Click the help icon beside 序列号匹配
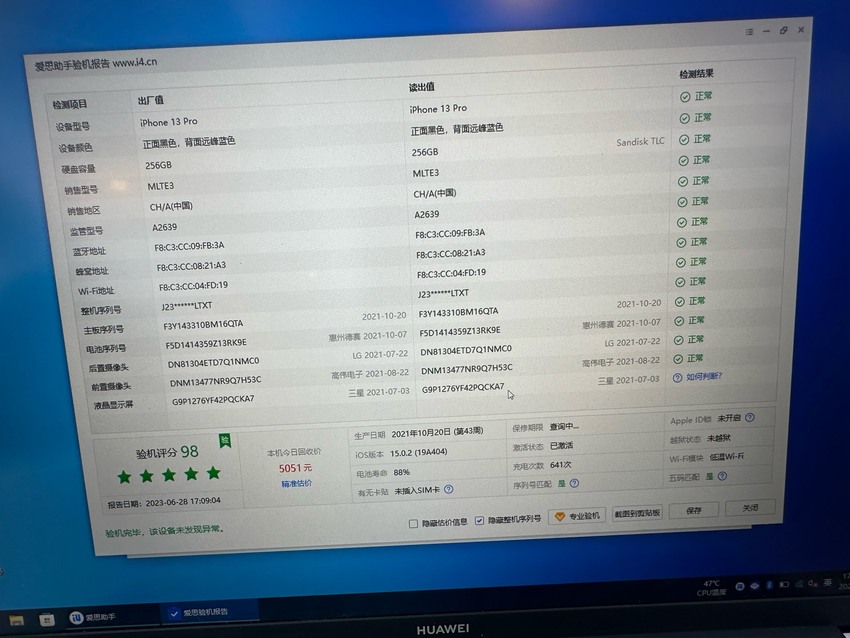 [574, 483]
